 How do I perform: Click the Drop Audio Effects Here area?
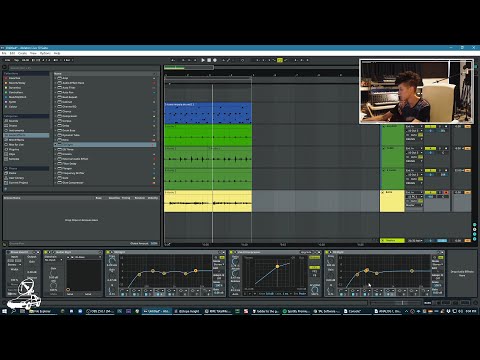point(462,273)
